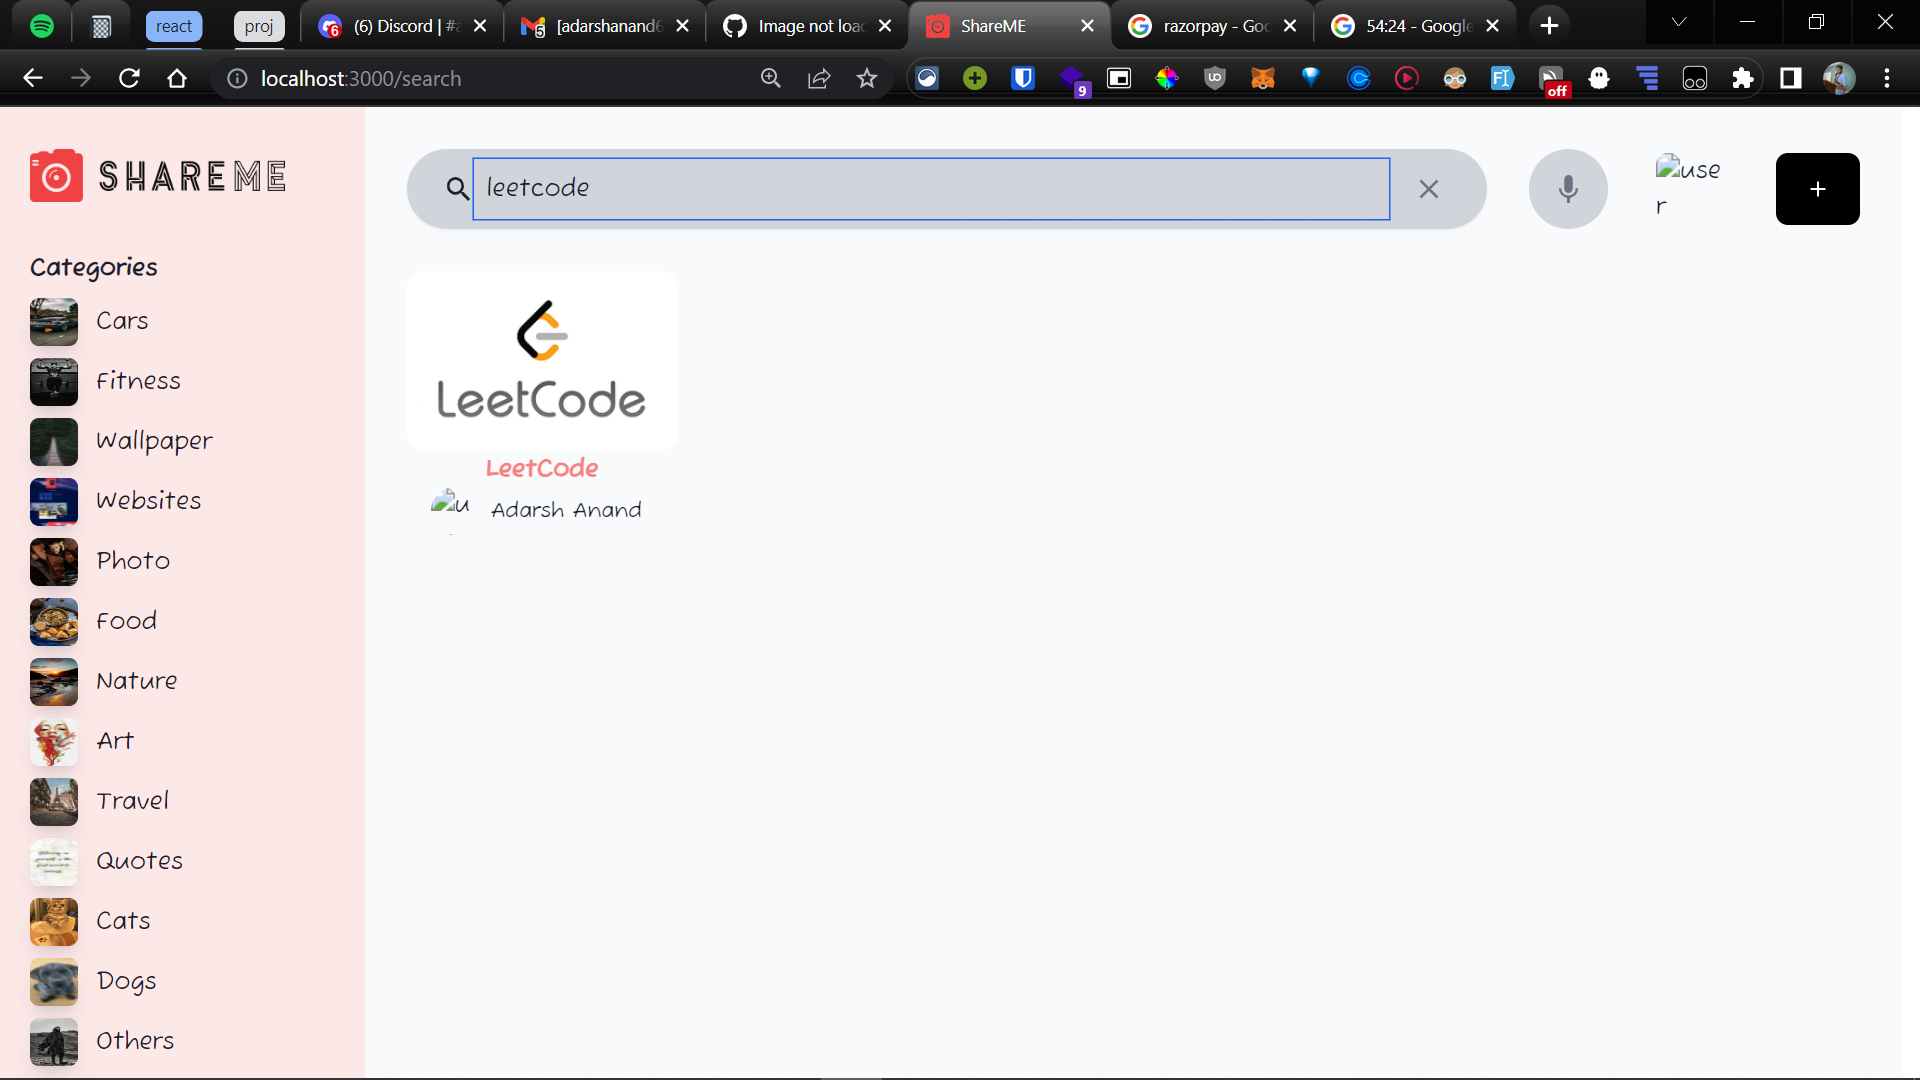Click the browser home button

click(x=177, y=78)
